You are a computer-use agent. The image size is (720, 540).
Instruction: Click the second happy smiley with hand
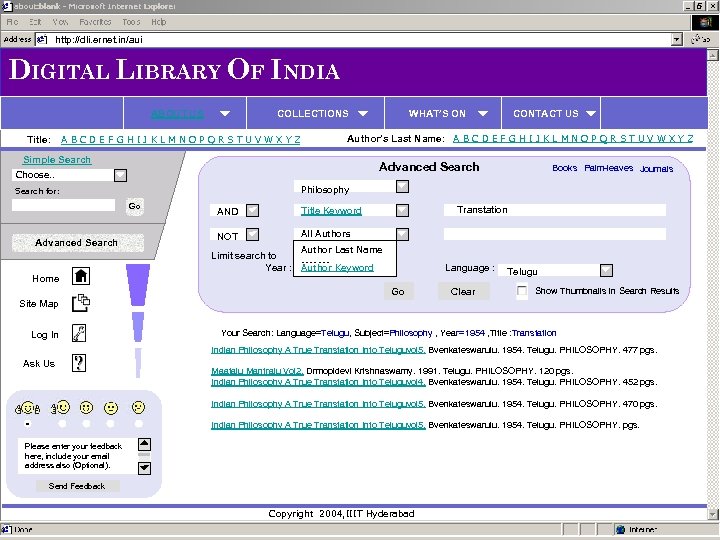pyautogui.click(x=61, y=407)
